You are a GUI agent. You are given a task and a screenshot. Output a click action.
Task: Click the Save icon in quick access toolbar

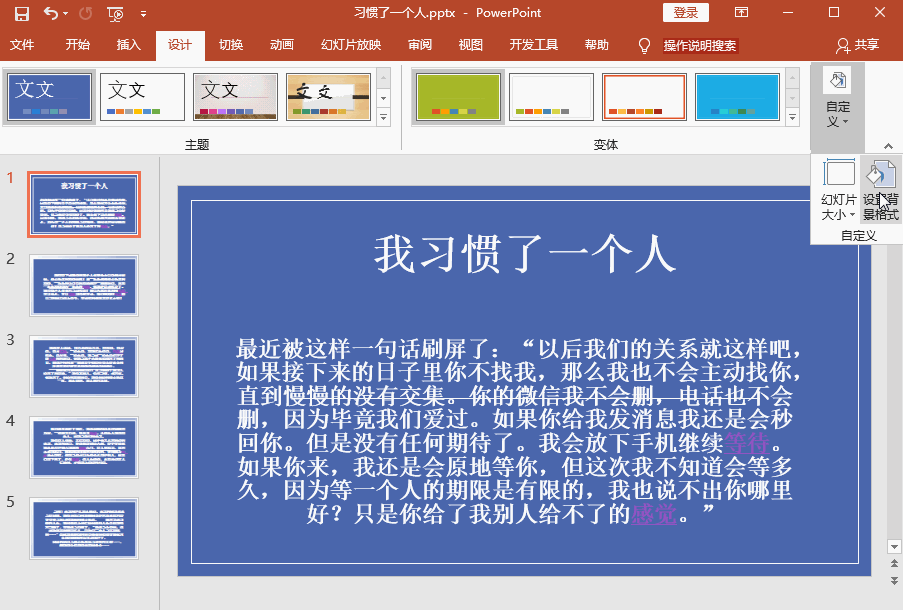tap(21, 13)
